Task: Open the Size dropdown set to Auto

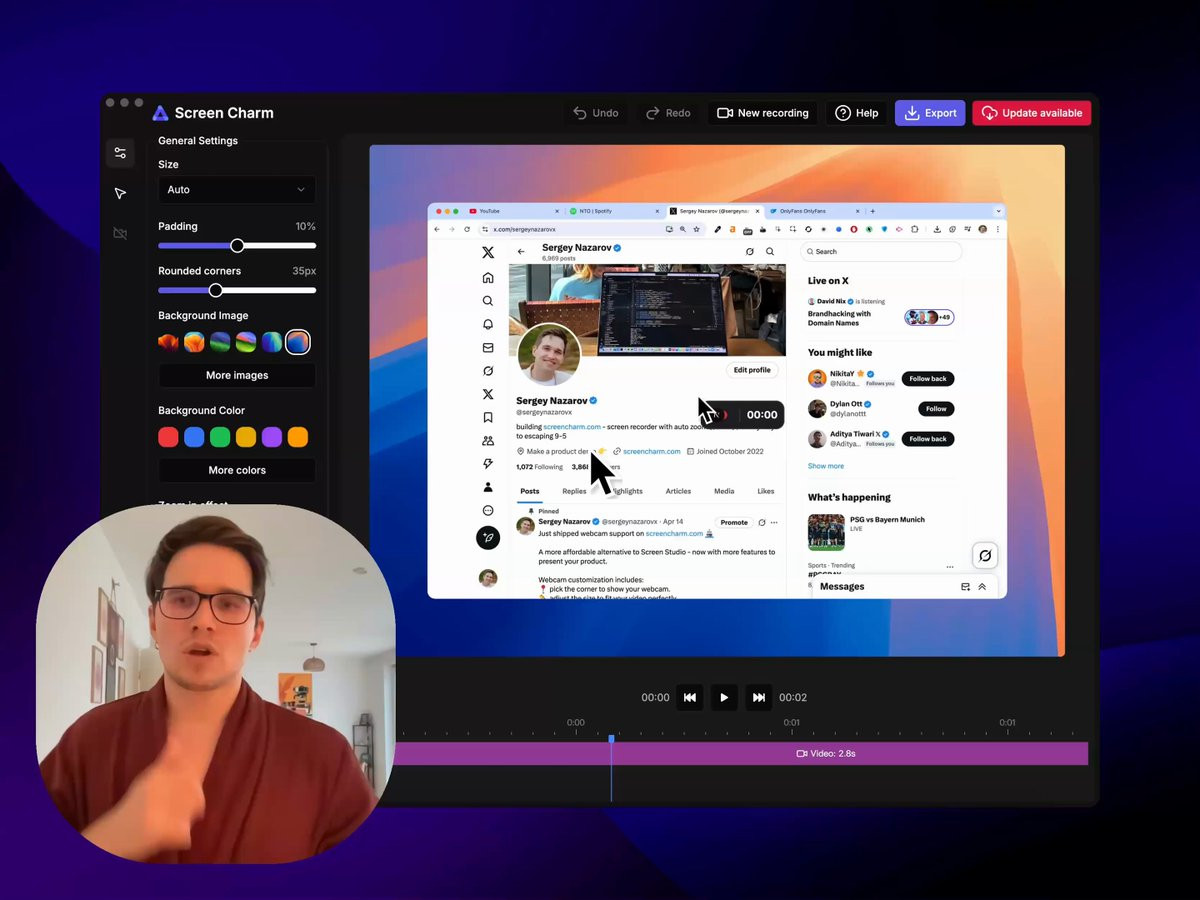Action: click(237, 190)
